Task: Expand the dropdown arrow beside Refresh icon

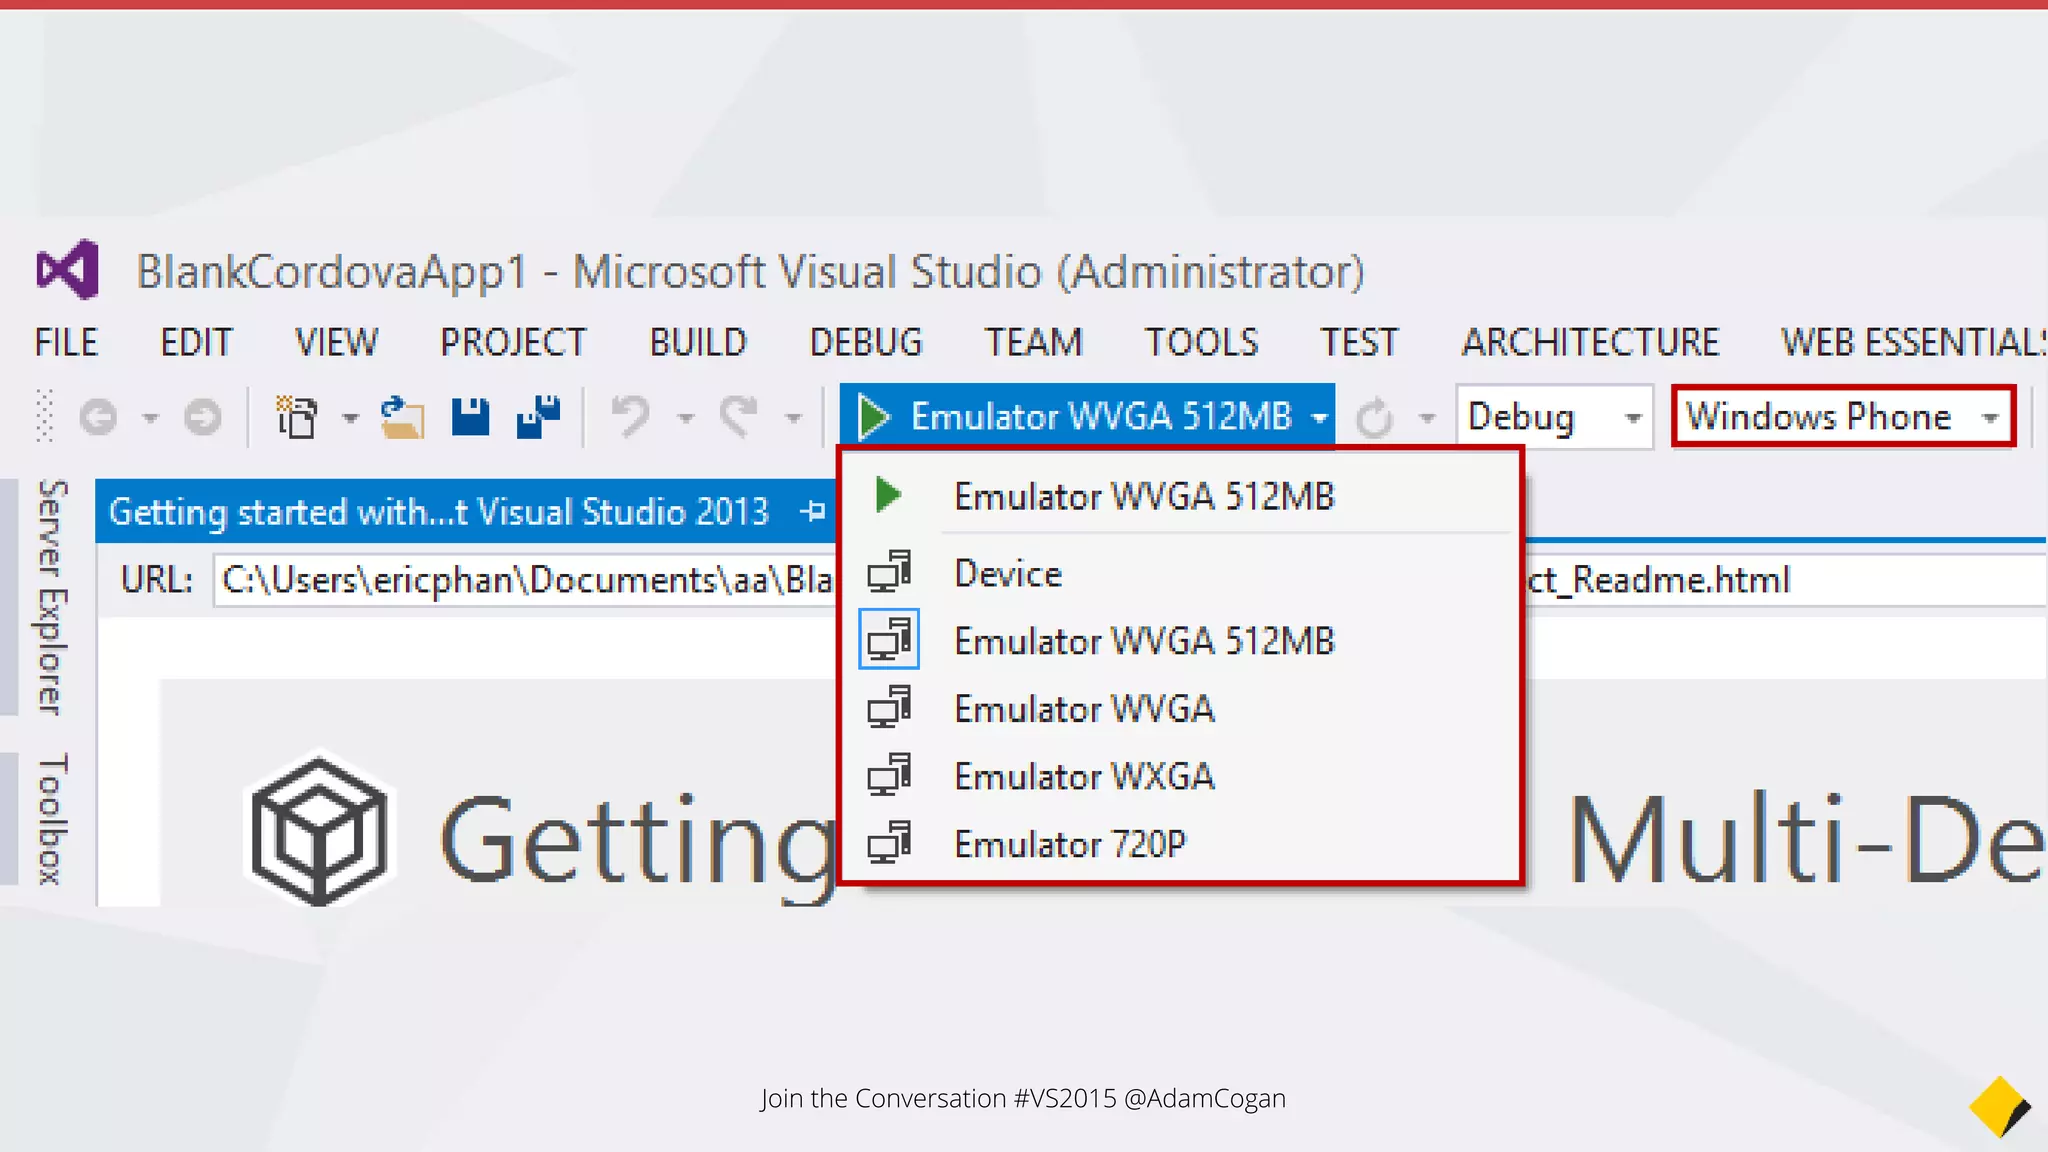Action: point(1427,418)
